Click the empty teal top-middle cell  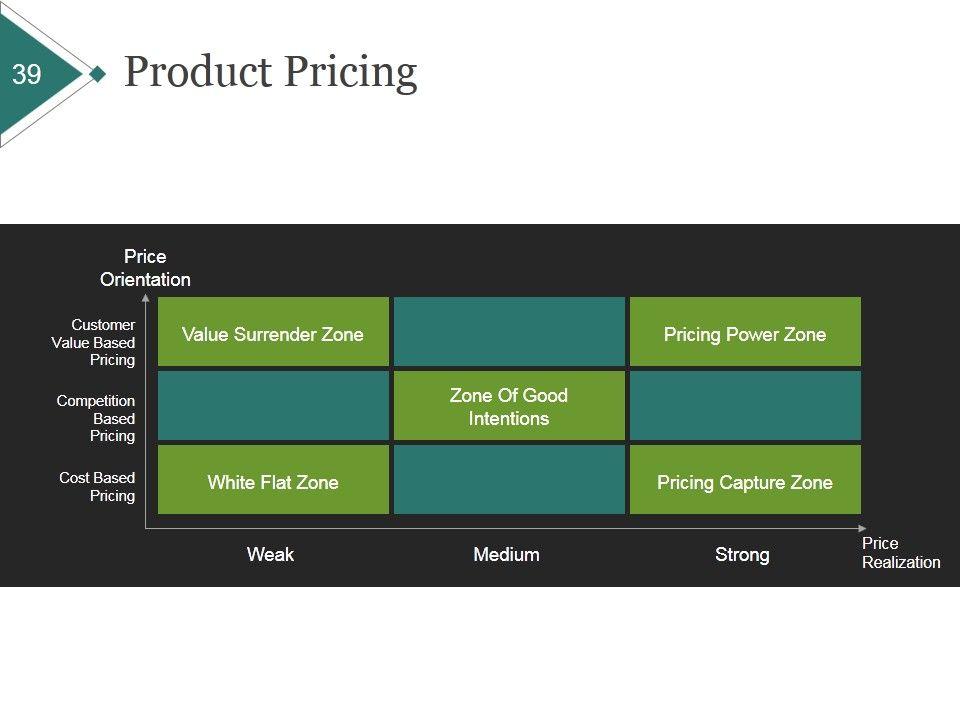[x=509, y=332]
